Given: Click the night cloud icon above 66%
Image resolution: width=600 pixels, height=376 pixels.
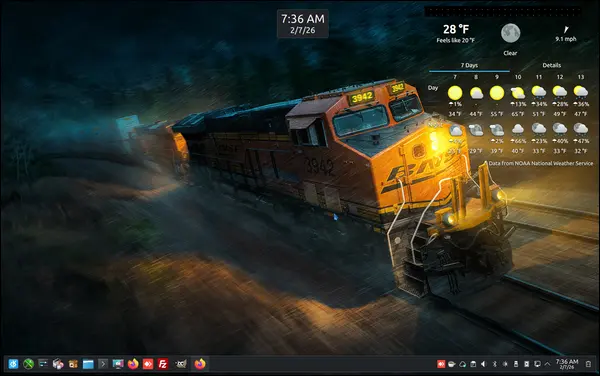Looking at the screenshot, I should (x=518, y=129).
